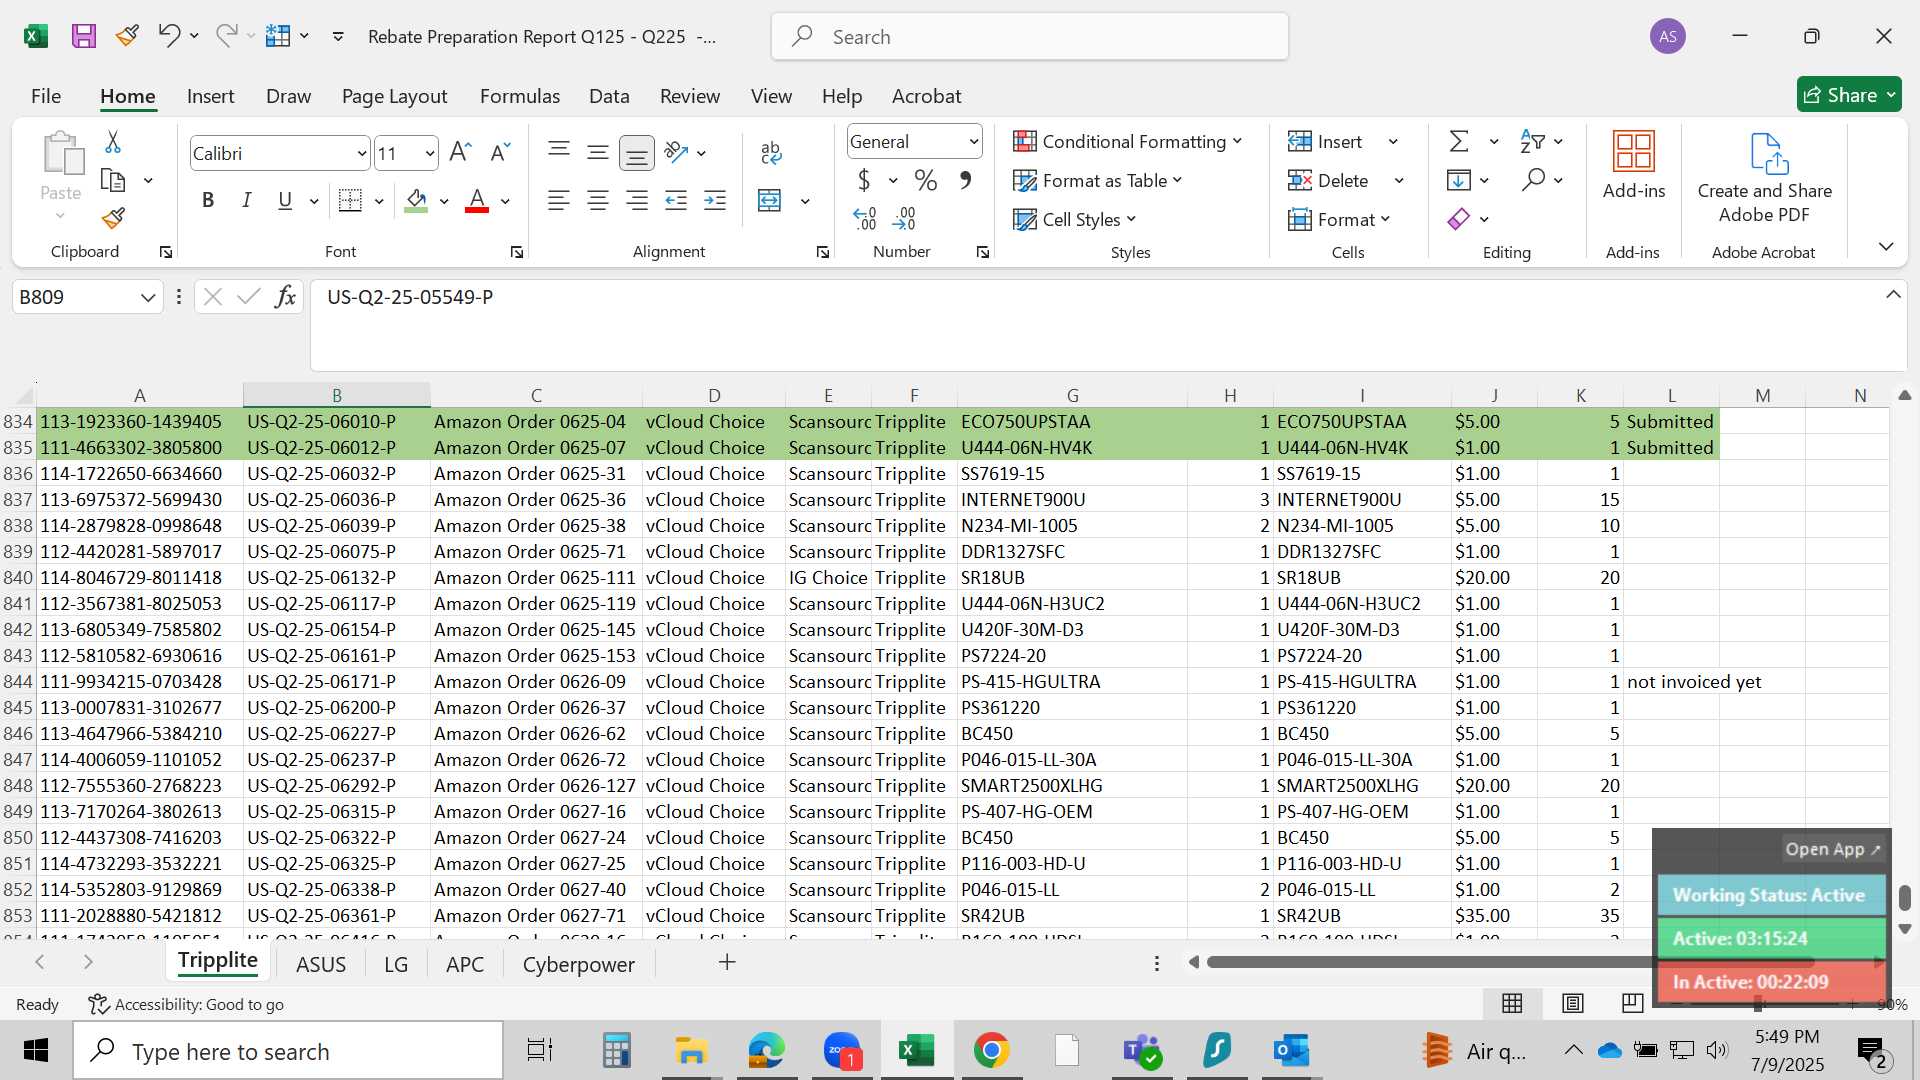Switch to the Data ribbon tab
Screen dimensions: 1920x1080
[x=609, y=96]
